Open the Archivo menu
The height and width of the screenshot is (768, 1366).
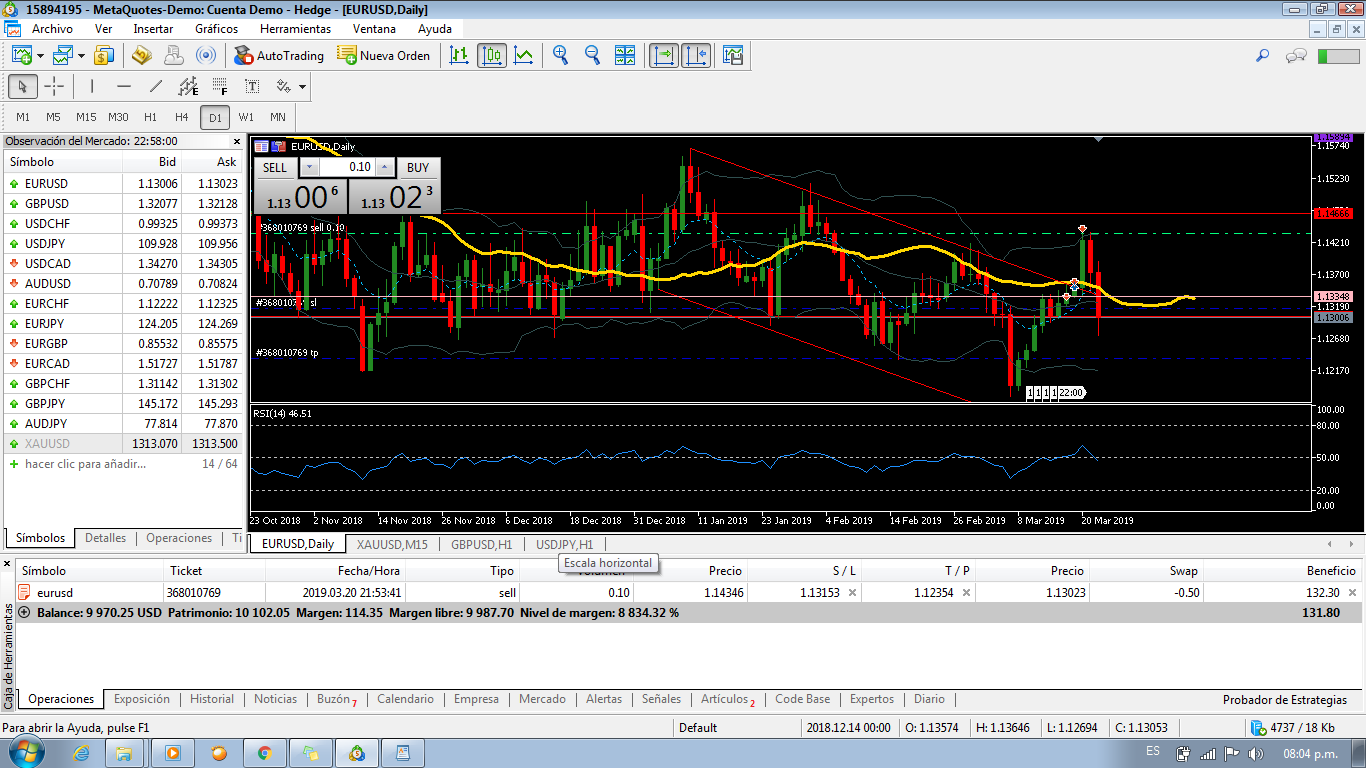(52, 29)
